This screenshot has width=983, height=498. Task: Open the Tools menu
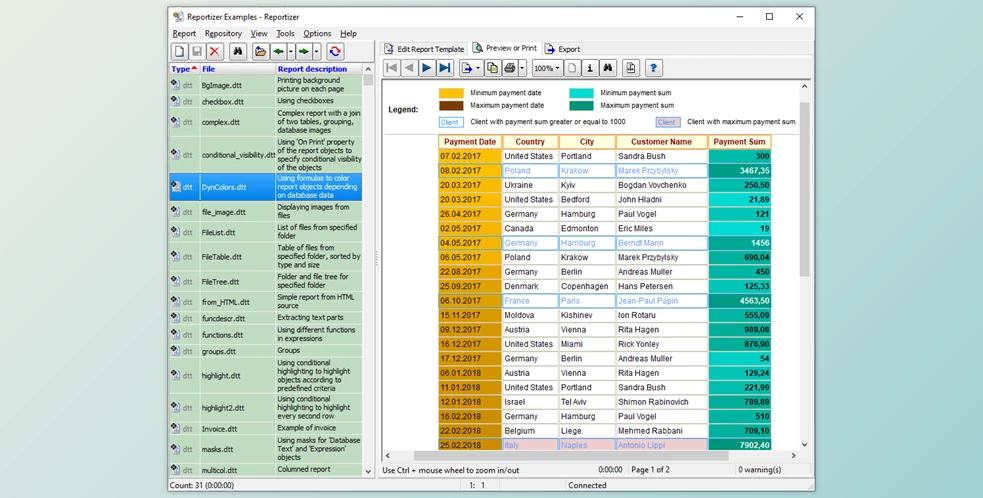tap(285, 34)
